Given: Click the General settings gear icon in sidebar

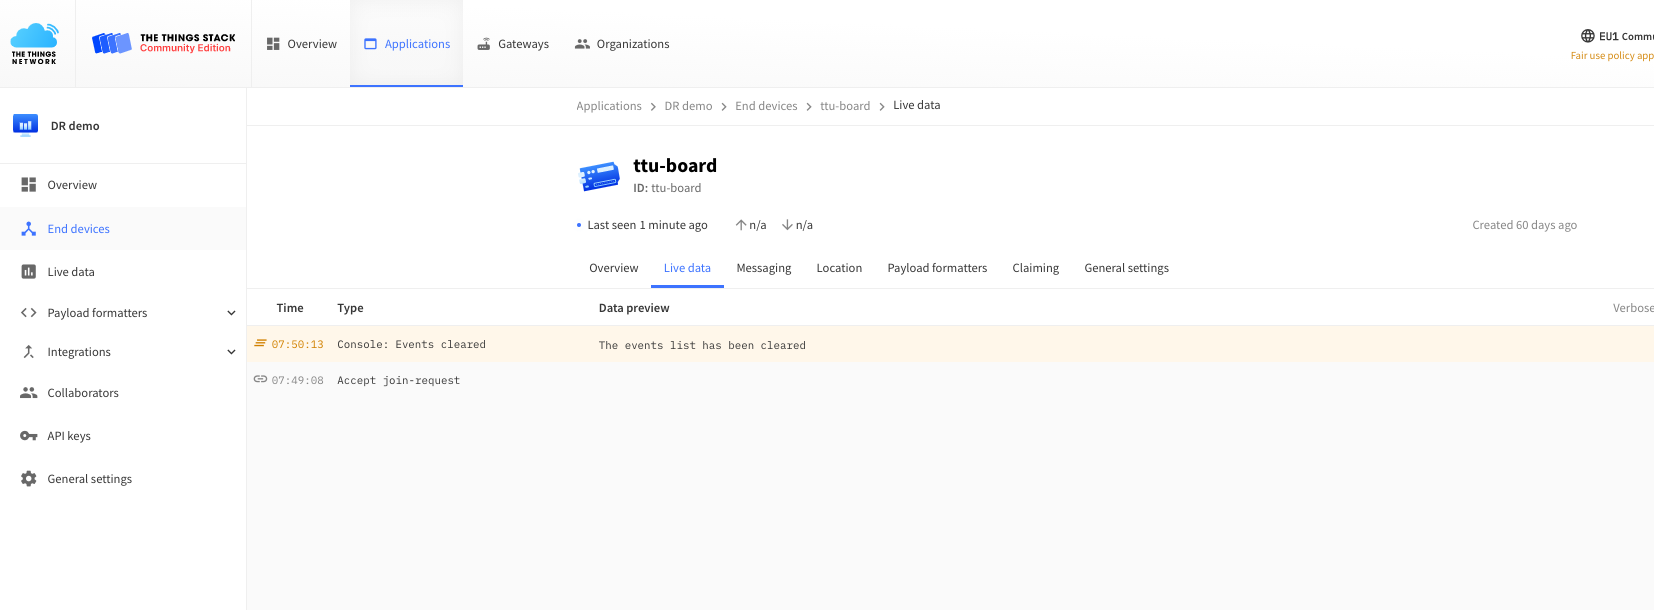Looking at the screenshot, I should pos(29,479).
